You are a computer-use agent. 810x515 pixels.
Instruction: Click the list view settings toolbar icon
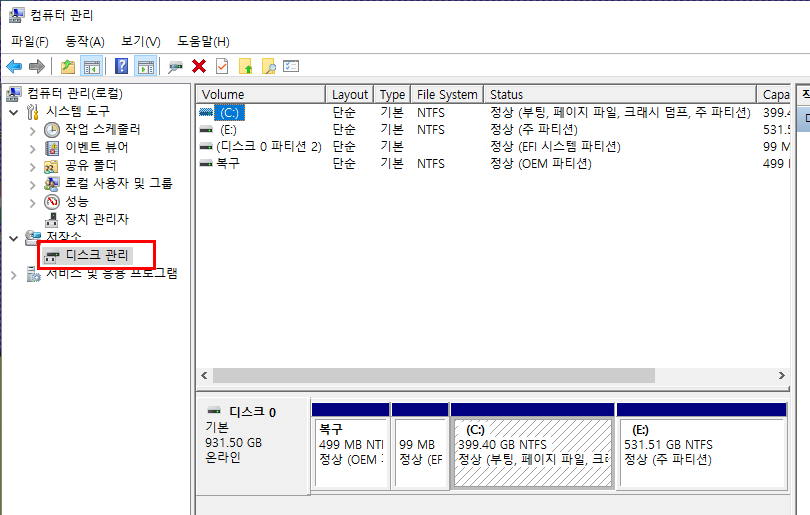pyautogui.click(x=291, y=66)
